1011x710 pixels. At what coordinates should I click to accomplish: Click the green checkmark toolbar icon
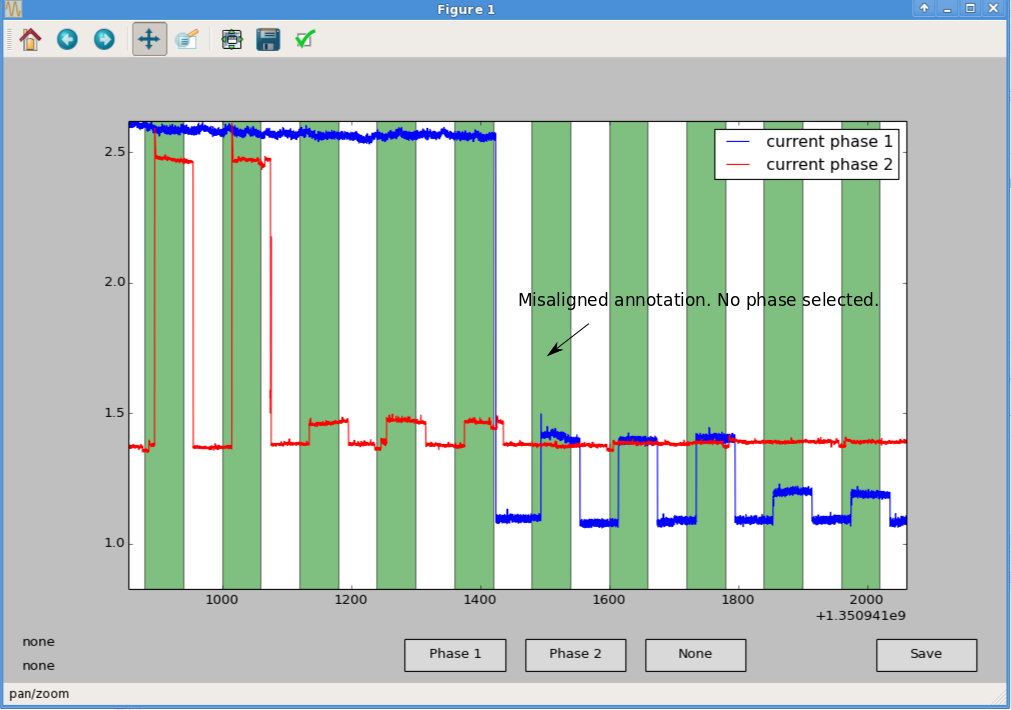coord(304,39)
